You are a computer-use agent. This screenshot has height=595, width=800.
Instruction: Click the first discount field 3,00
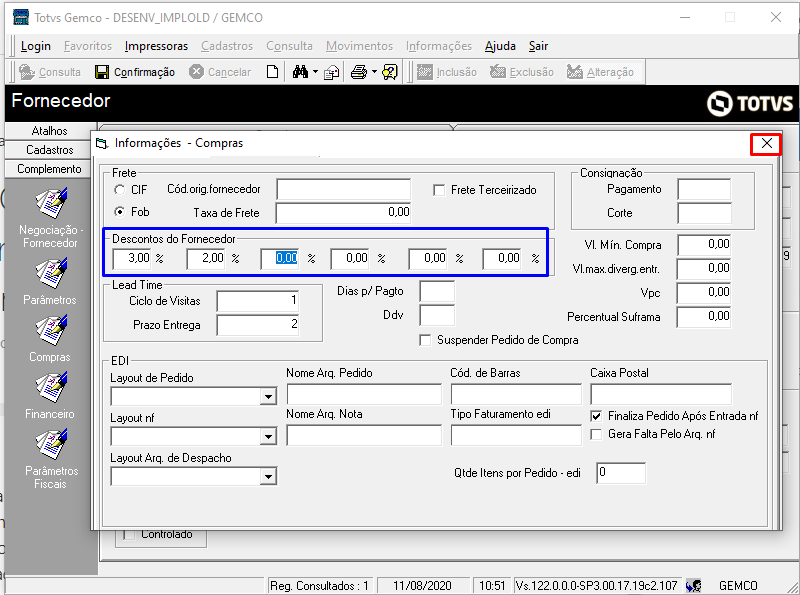tap(132, 259)
